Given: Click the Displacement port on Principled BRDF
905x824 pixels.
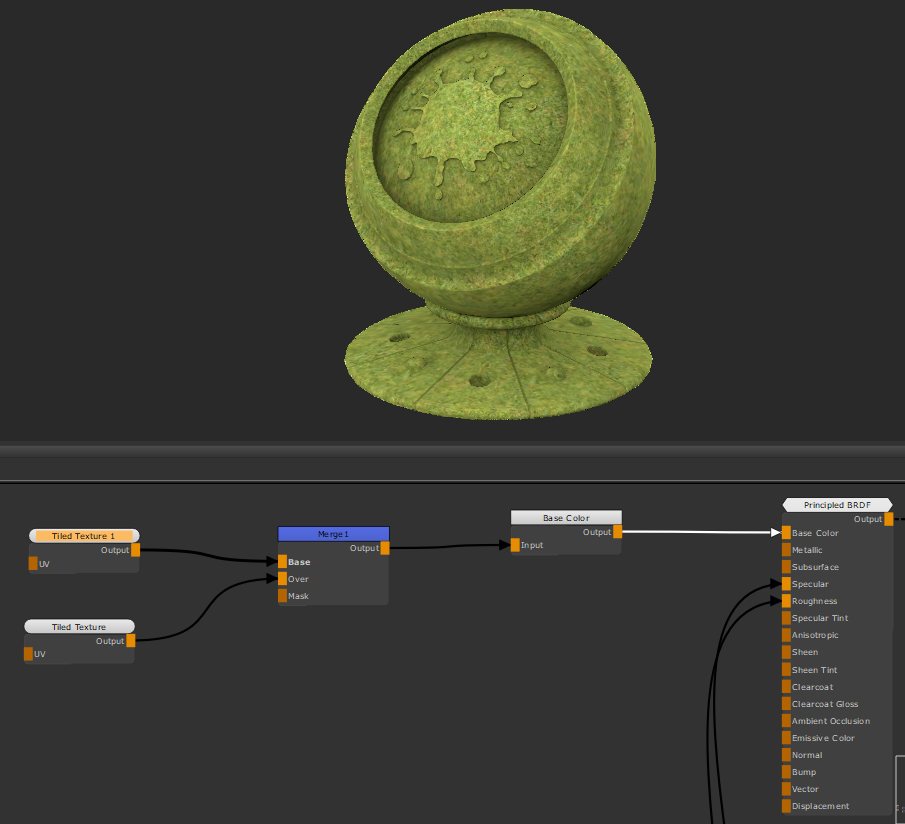Looking at the screenshot, I should [x=786, y=806].
